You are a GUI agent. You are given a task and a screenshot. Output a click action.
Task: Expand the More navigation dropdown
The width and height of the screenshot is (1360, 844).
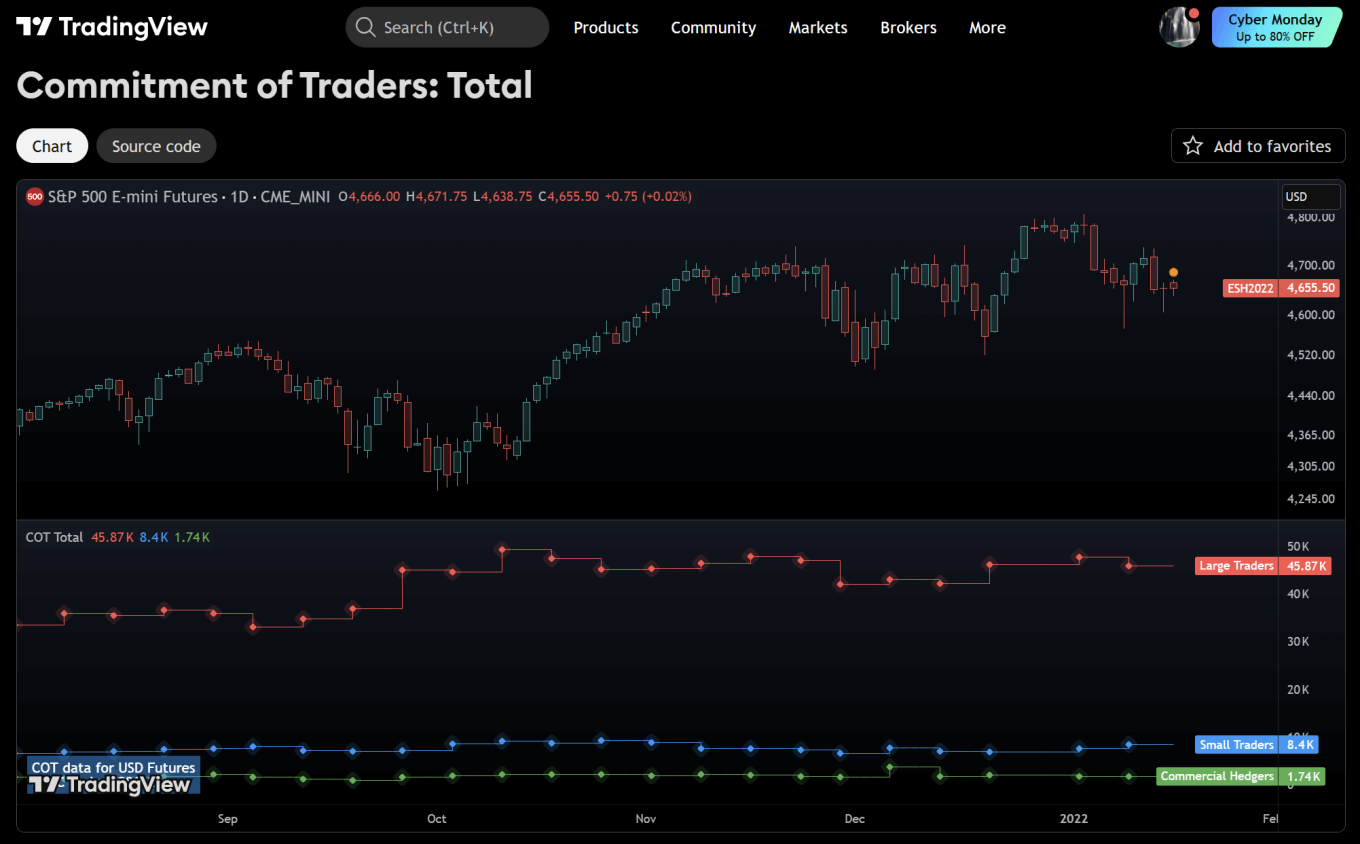(987, 27)
